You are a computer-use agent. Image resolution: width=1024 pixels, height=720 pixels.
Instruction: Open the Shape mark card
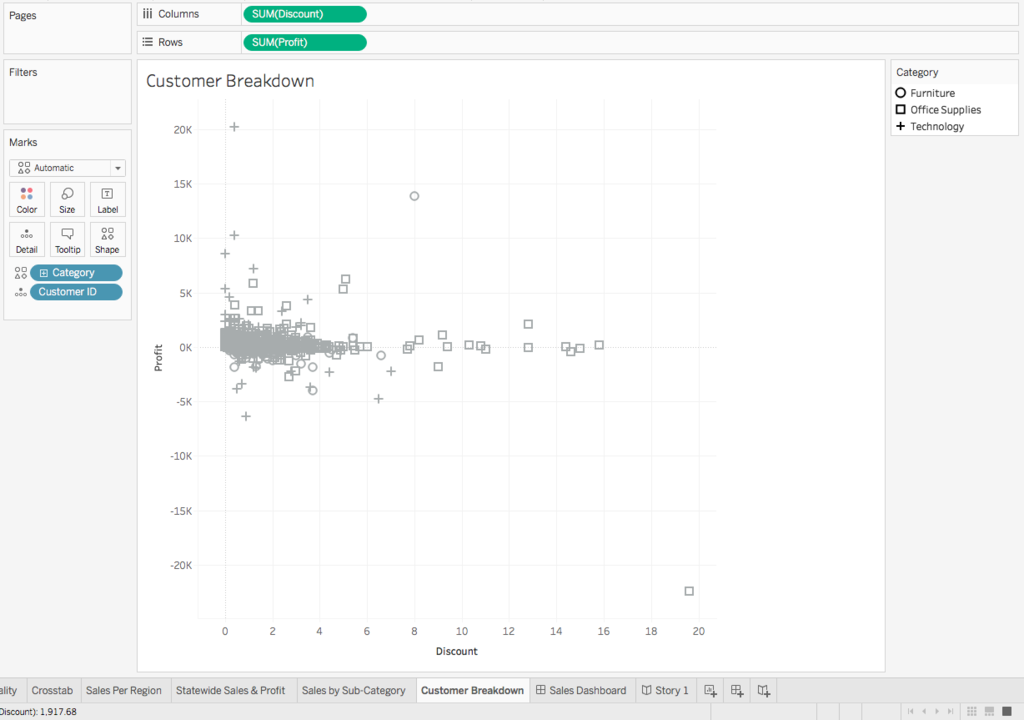pyautogui.click(x=108, y=240)
